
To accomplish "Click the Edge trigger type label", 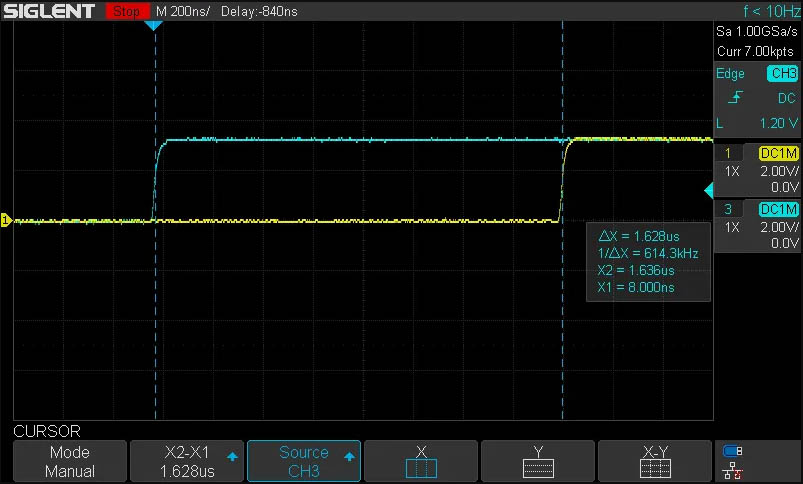I will (x=730, y=74).
